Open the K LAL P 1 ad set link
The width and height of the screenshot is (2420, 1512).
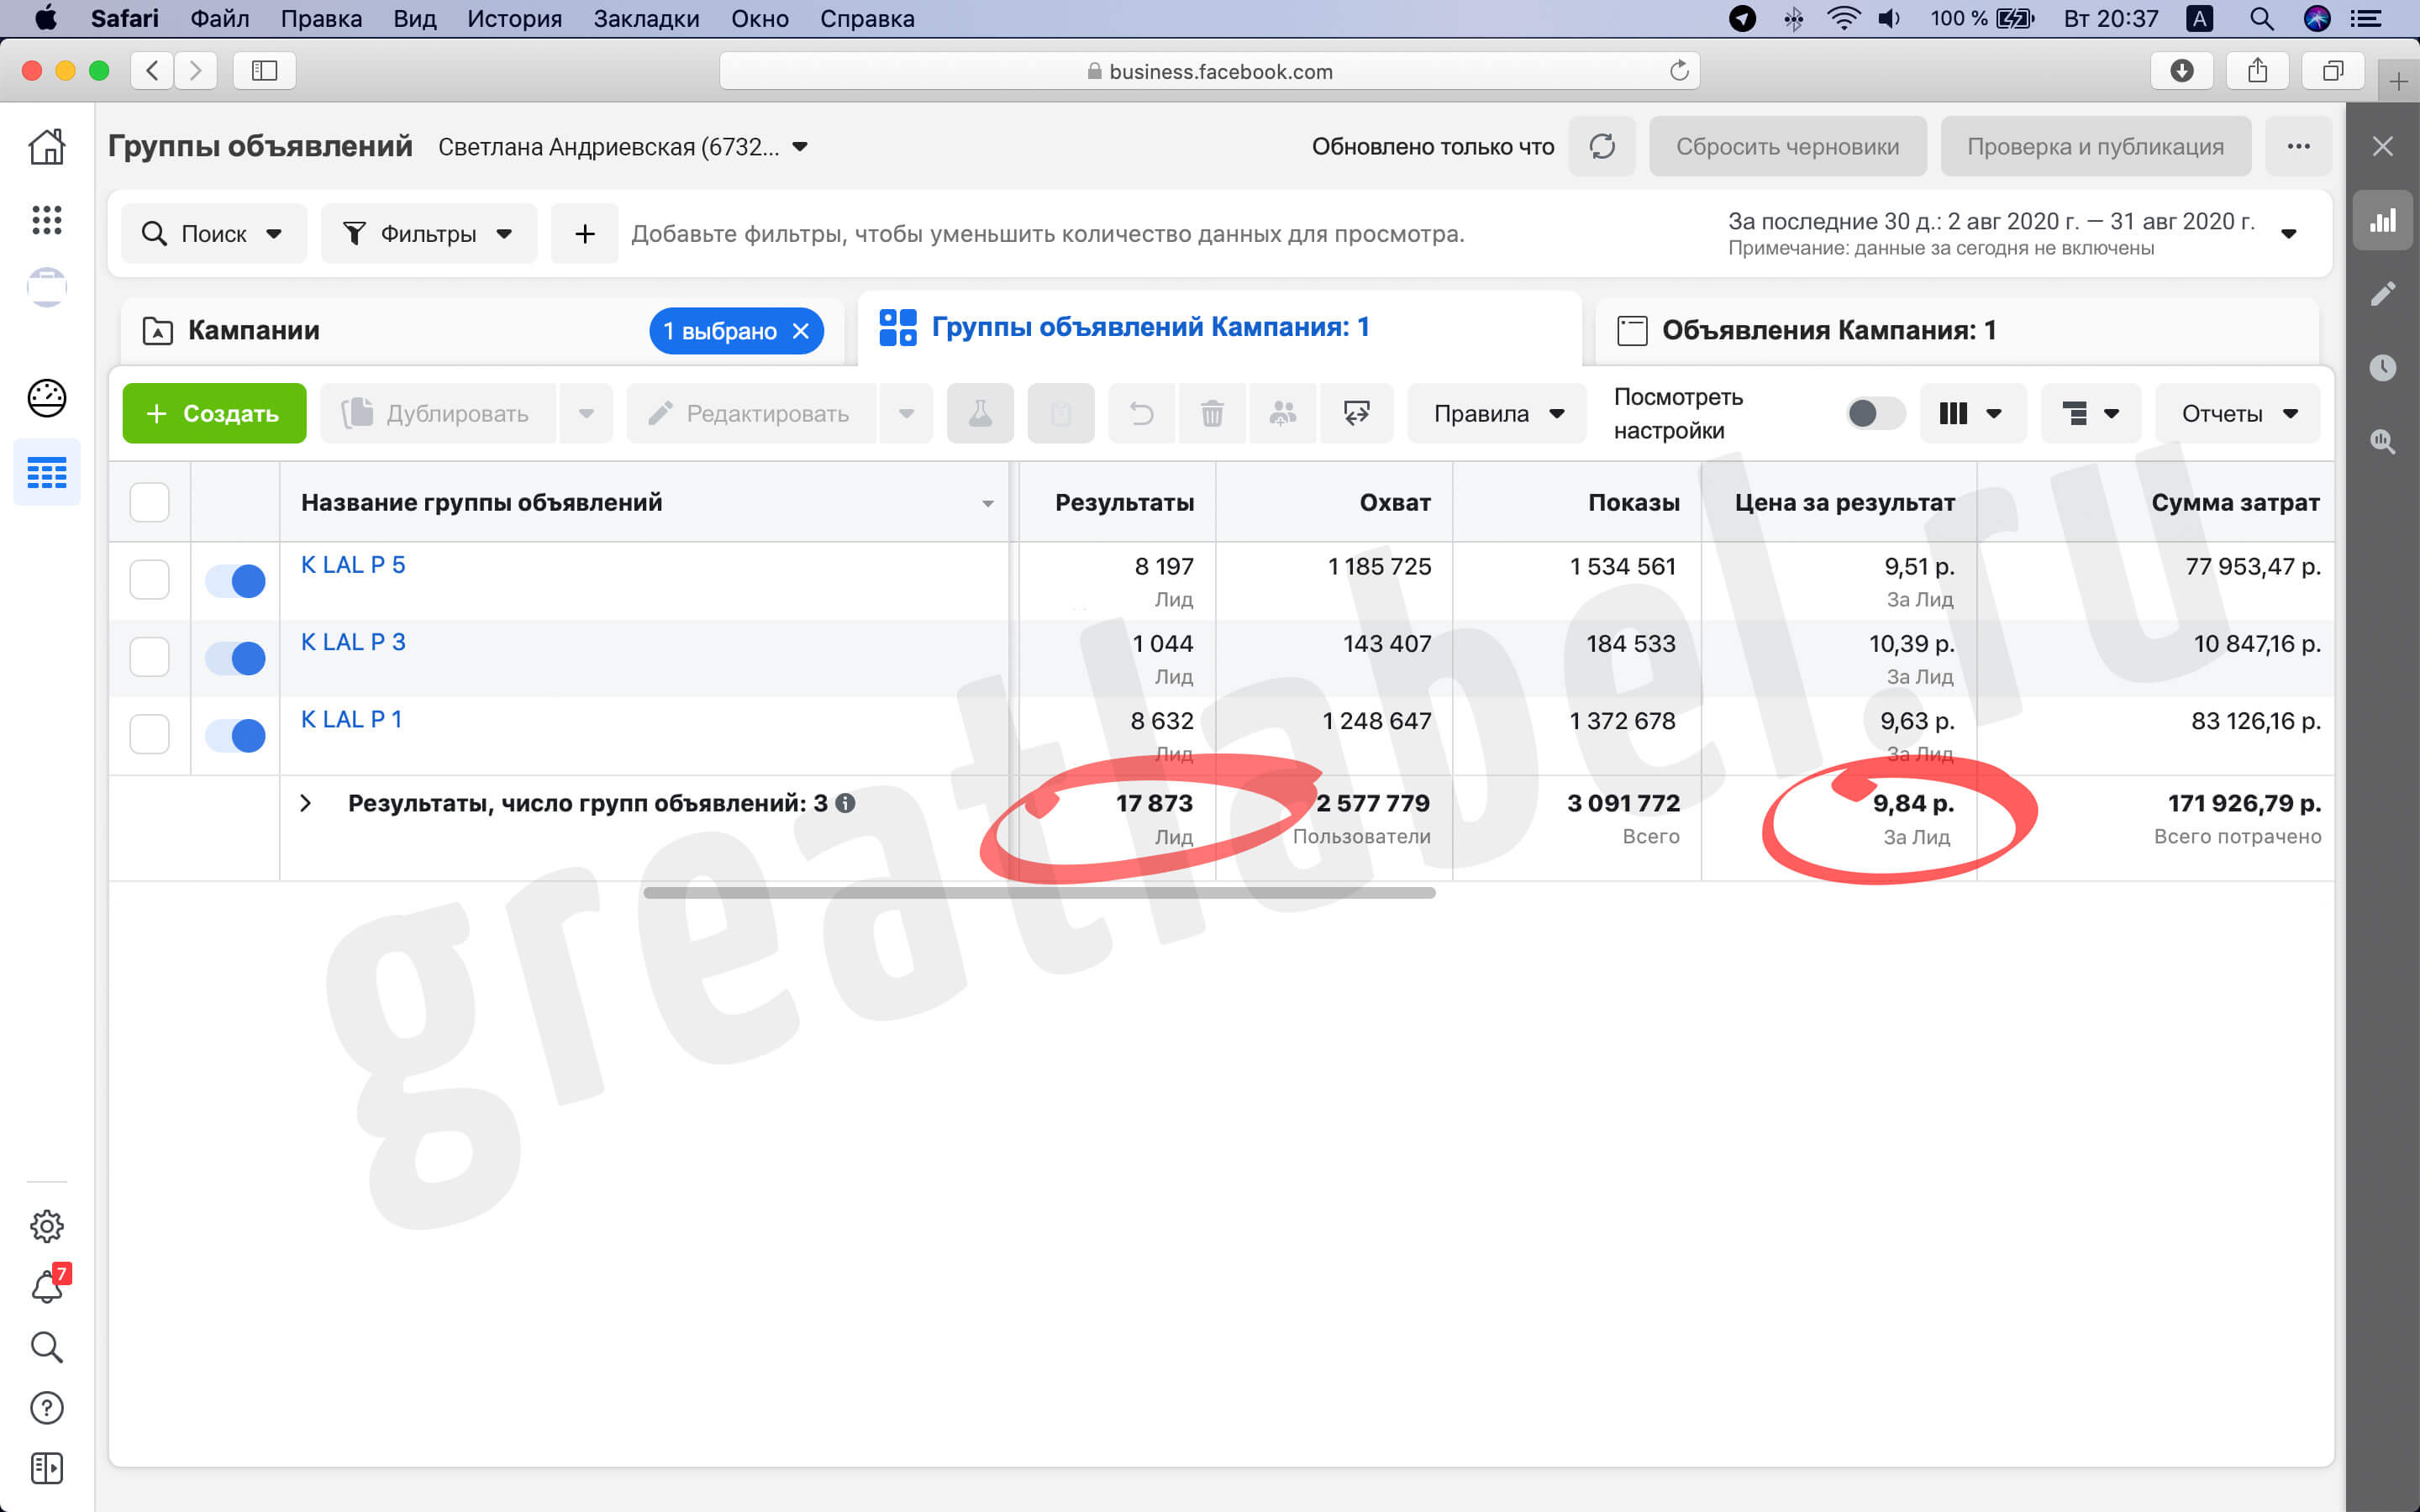coord(351,719)
